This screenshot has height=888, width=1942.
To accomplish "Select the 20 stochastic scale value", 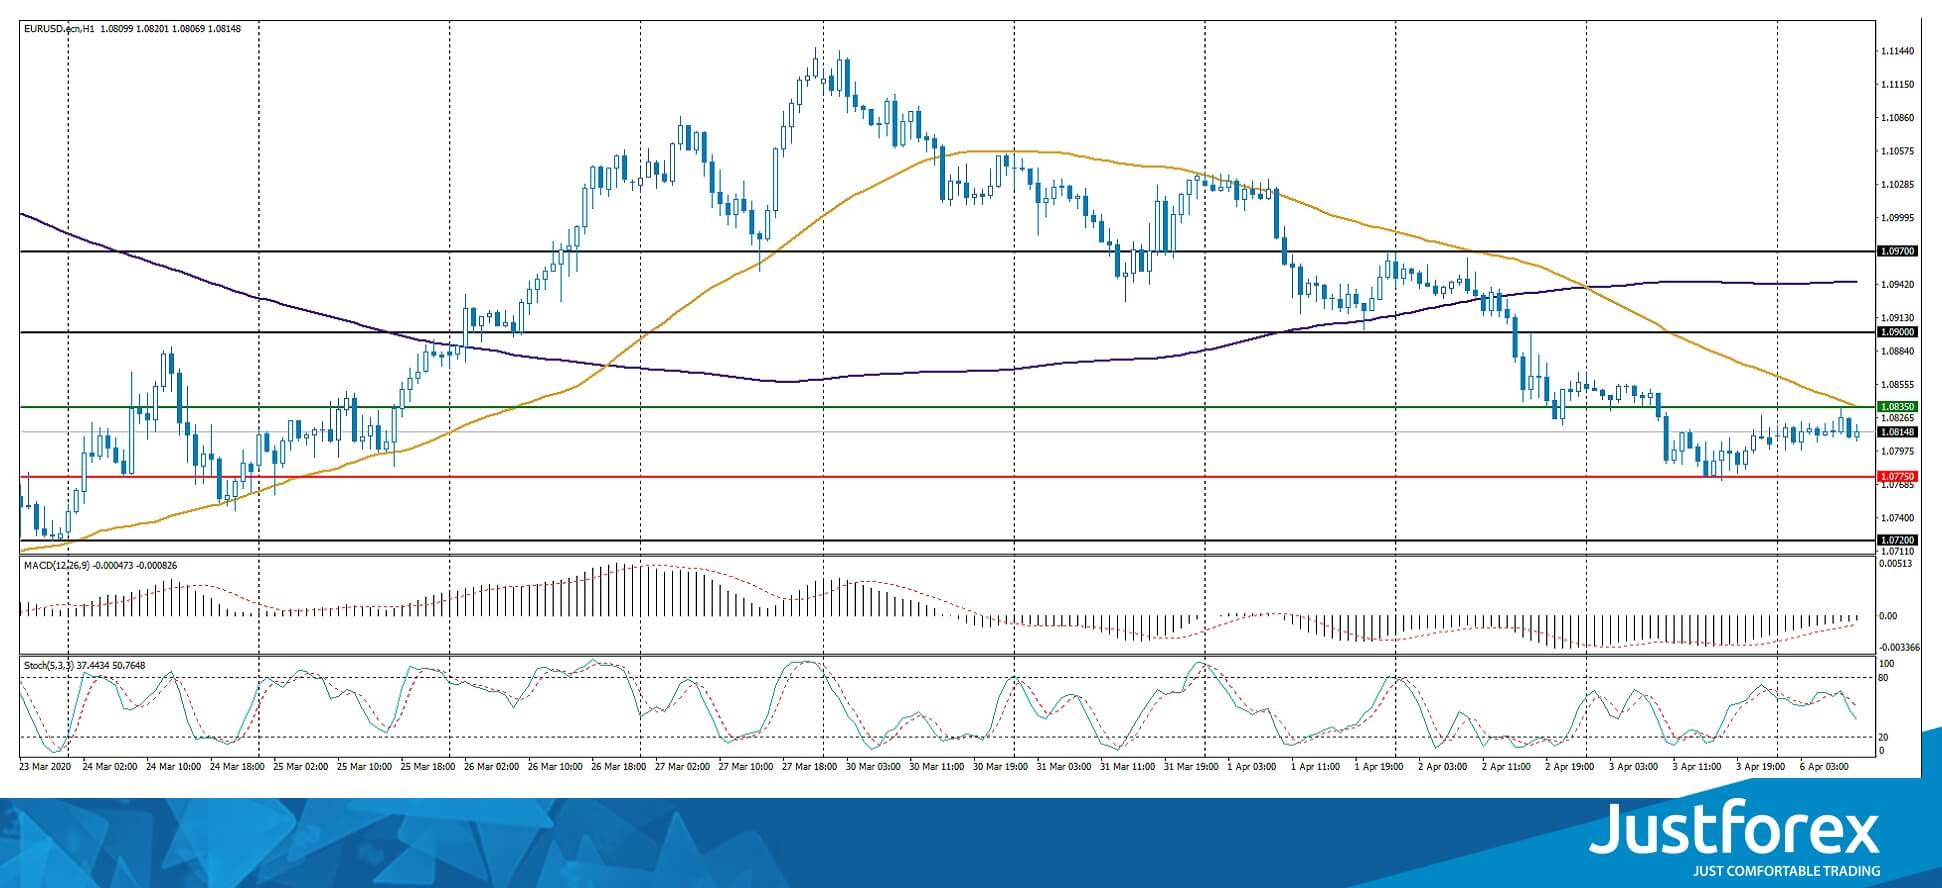I will 1884,737.
